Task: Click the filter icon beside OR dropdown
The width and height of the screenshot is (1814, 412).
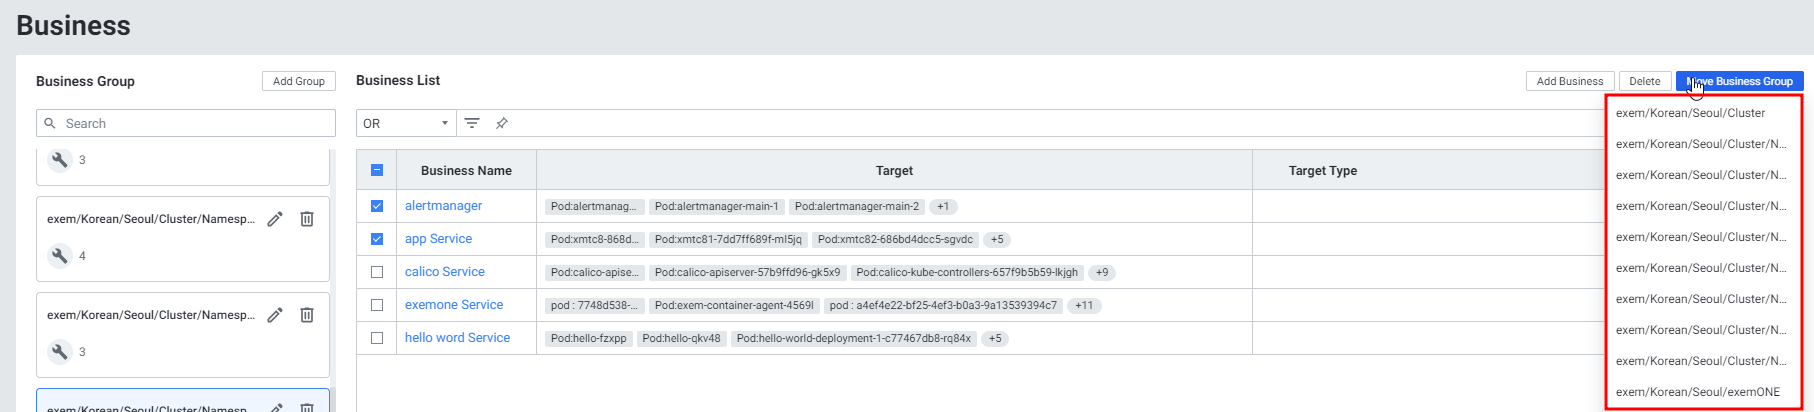Action: click(x=472, y=123)
